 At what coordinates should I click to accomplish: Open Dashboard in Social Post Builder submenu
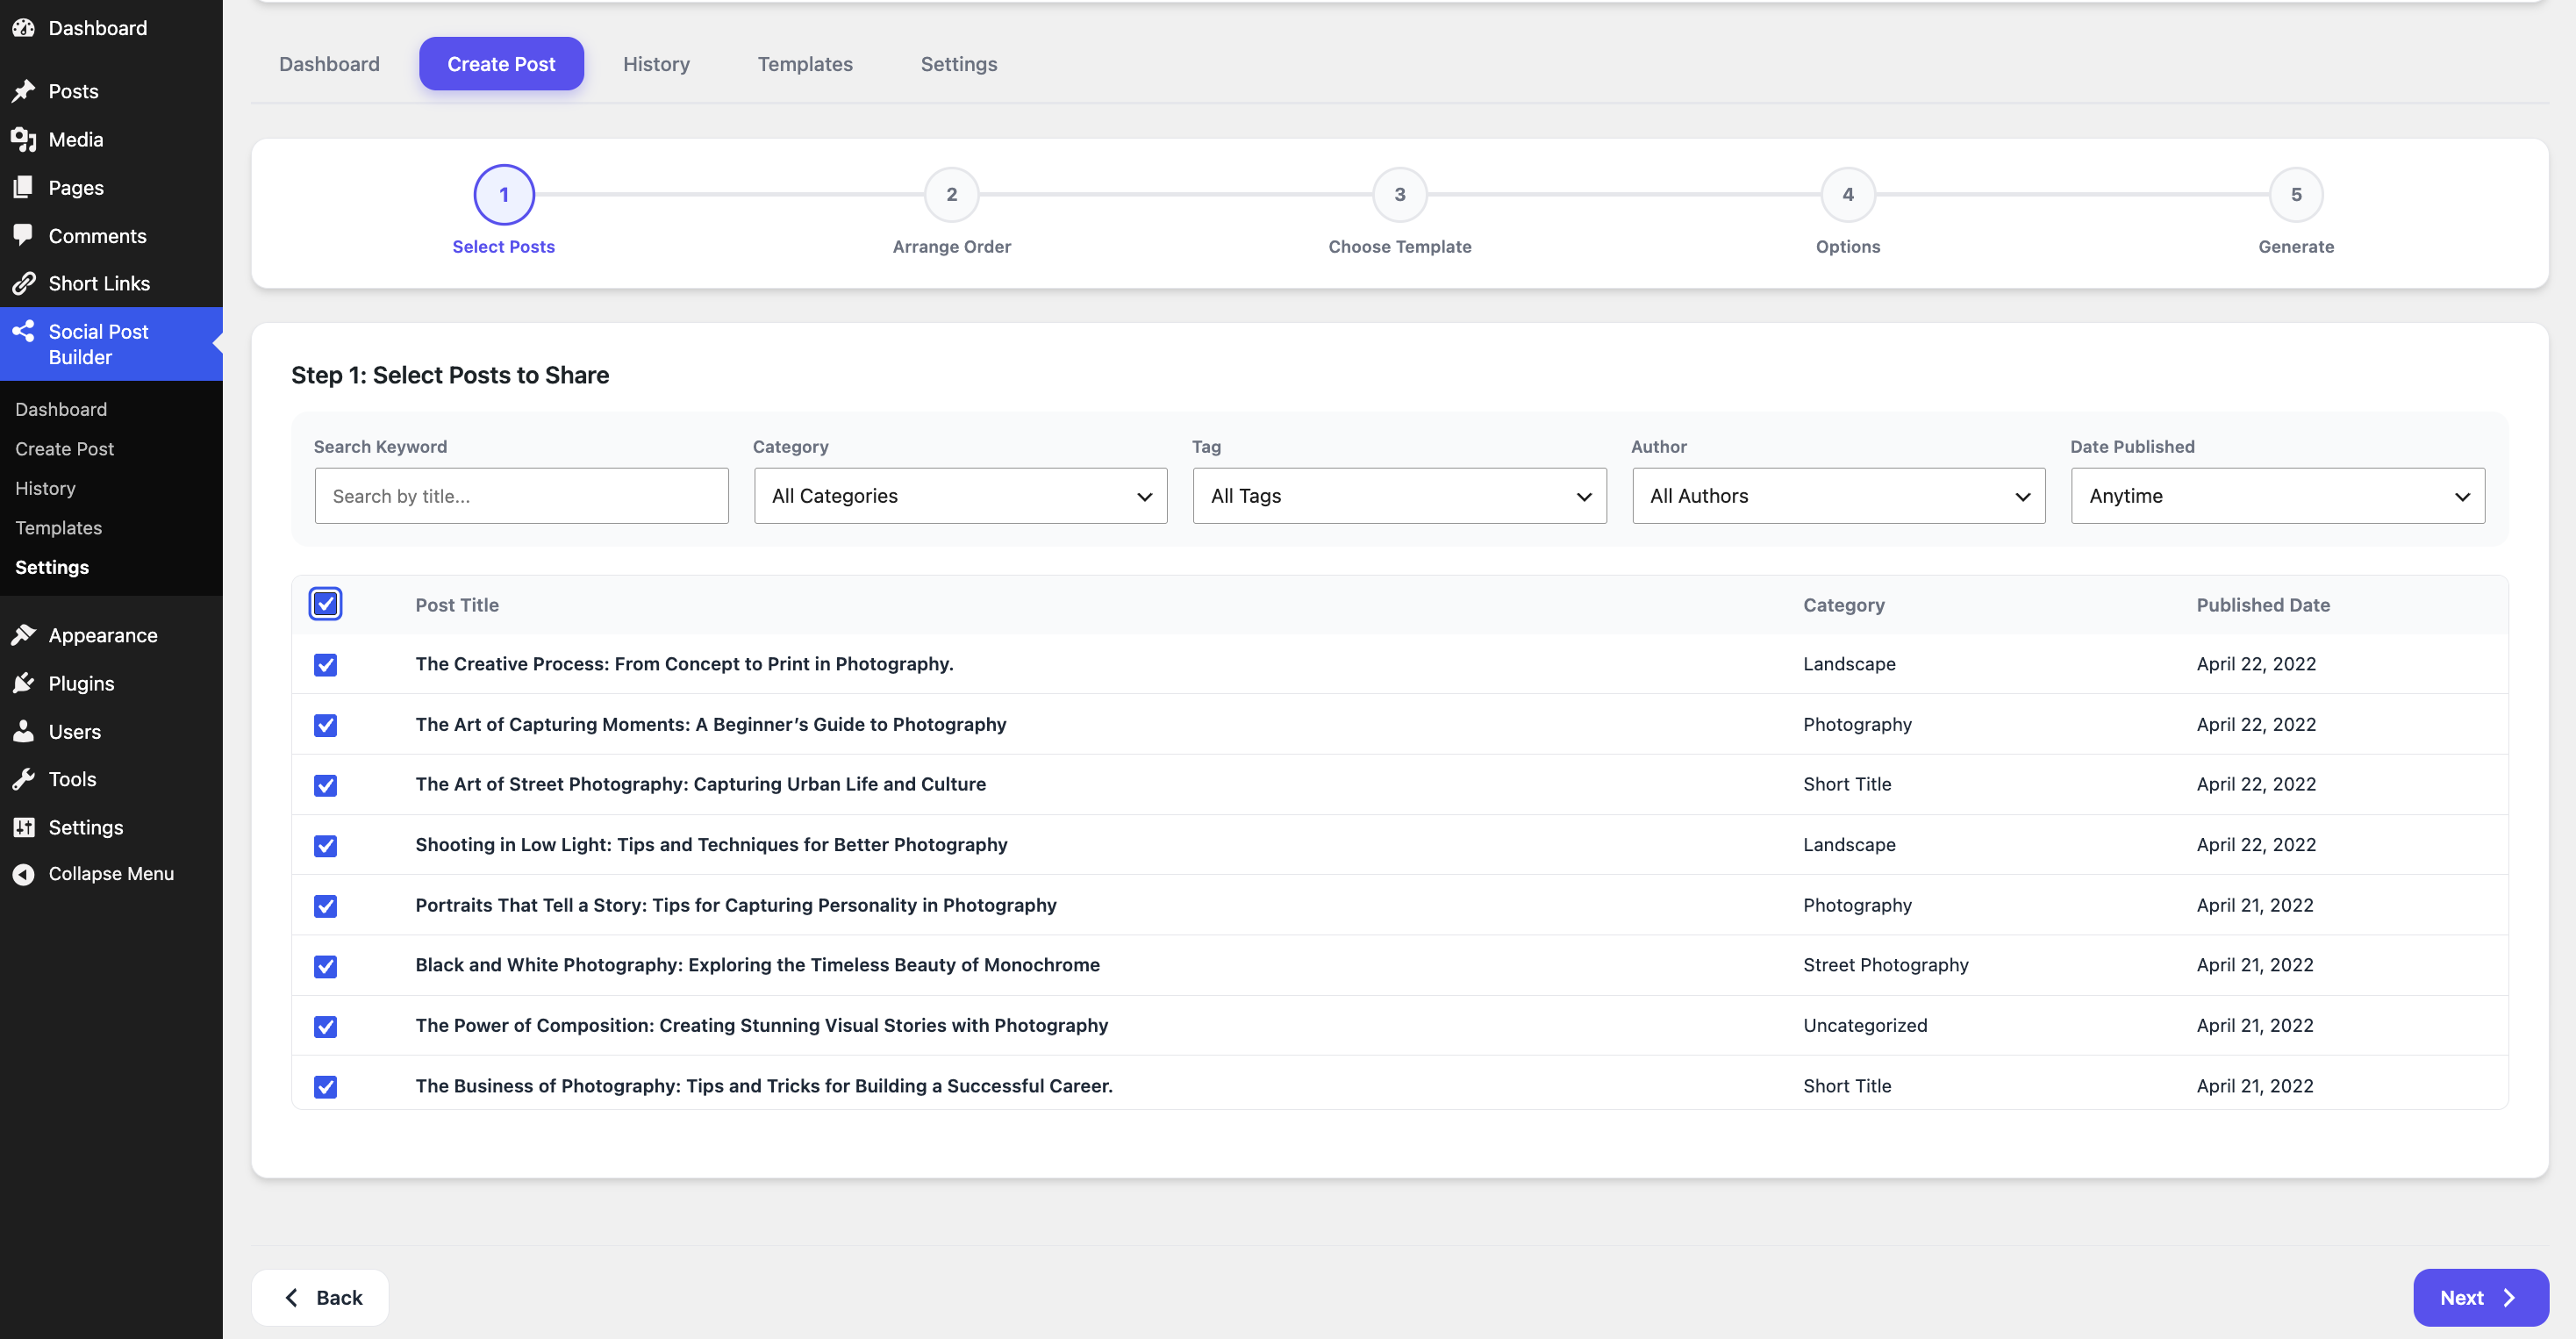[61, 409]
